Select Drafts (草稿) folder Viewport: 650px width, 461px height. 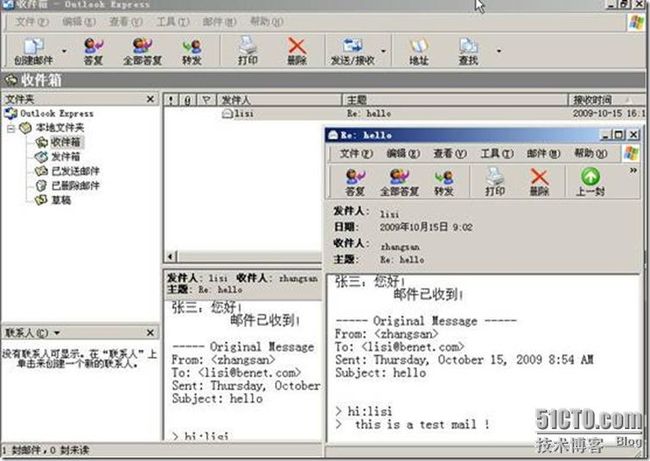pos(53,200)
